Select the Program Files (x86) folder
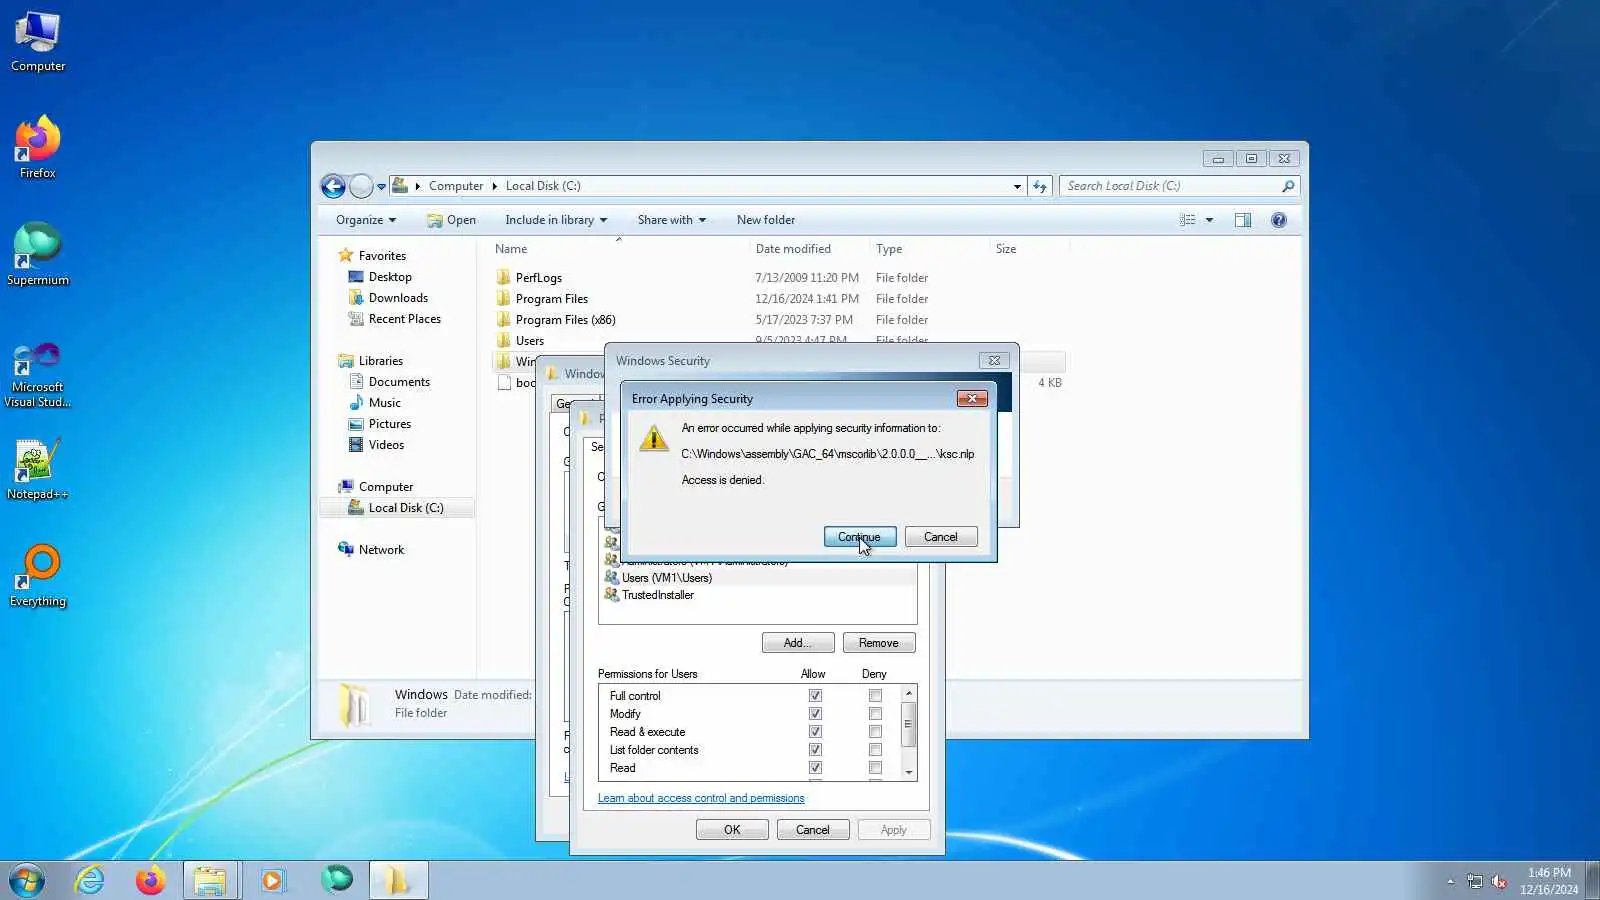The image size is (1600, 900). click(x=566, y=320)
